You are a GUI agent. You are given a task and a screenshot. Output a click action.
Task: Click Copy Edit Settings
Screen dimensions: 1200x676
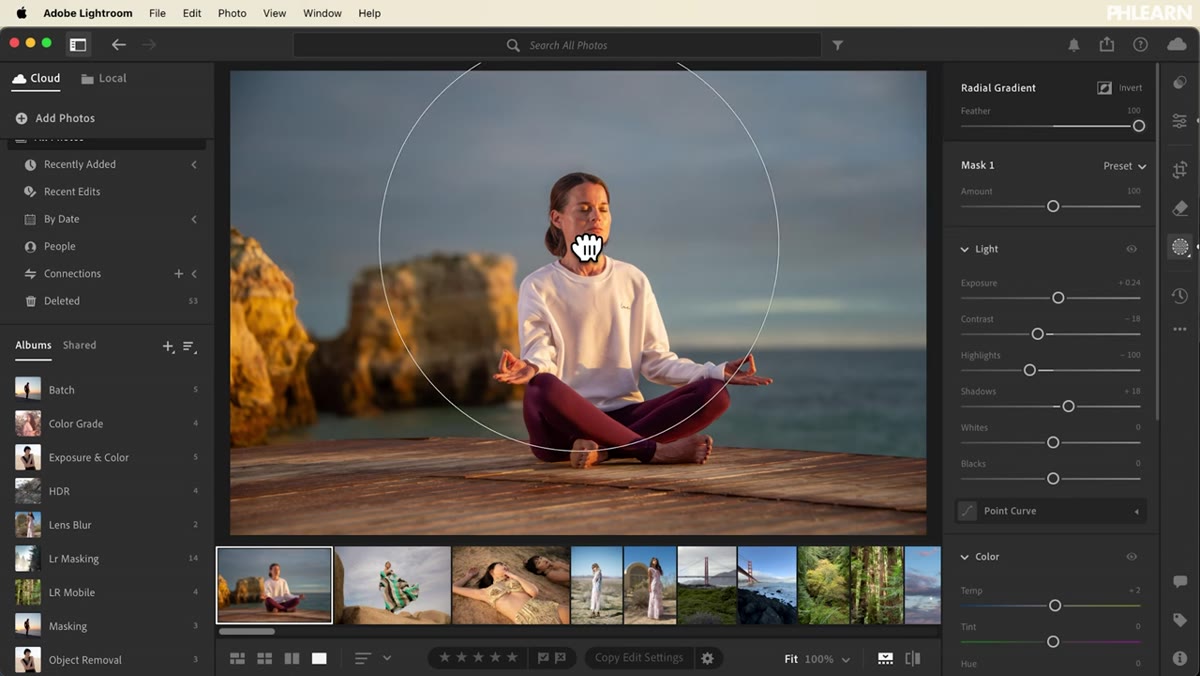[x=639, y=658]
